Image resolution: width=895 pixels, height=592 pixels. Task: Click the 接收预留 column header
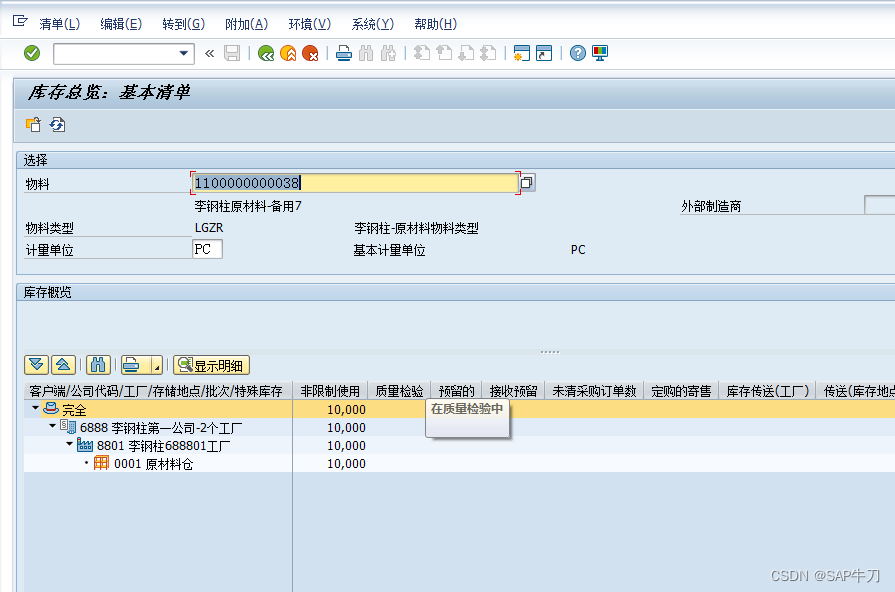point(513,390)
